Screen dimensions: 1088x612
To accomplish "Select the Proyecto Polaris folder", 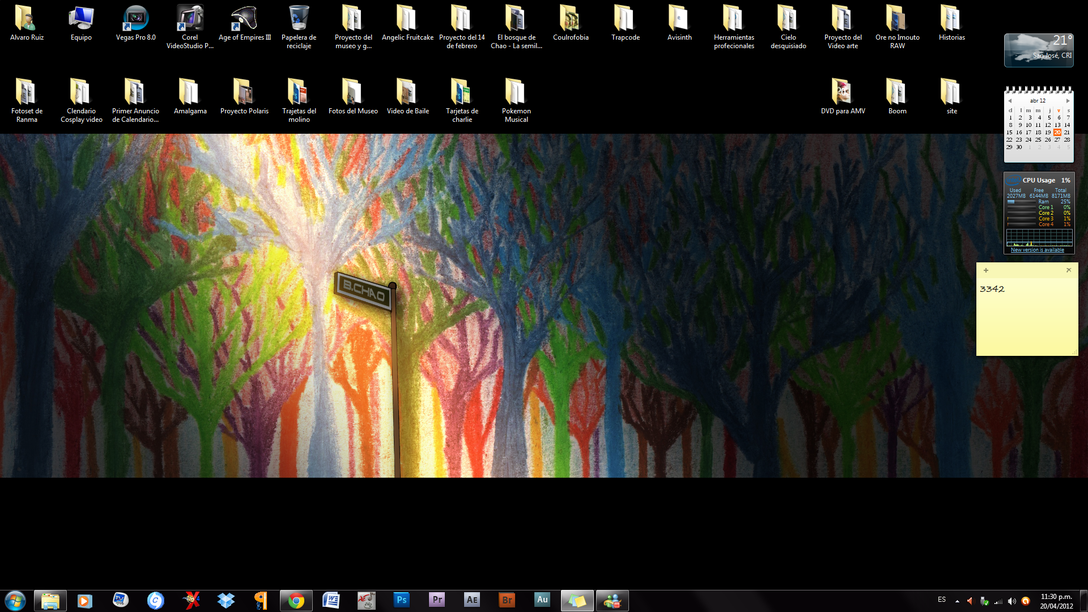I will 244,96.
